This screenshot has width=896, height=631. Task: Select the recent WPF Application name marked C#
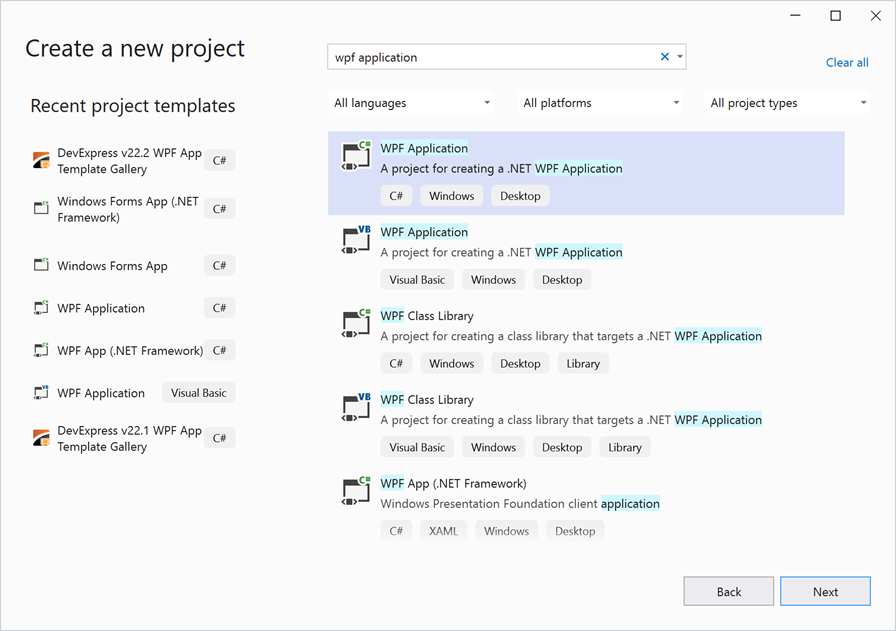(101, 308)
